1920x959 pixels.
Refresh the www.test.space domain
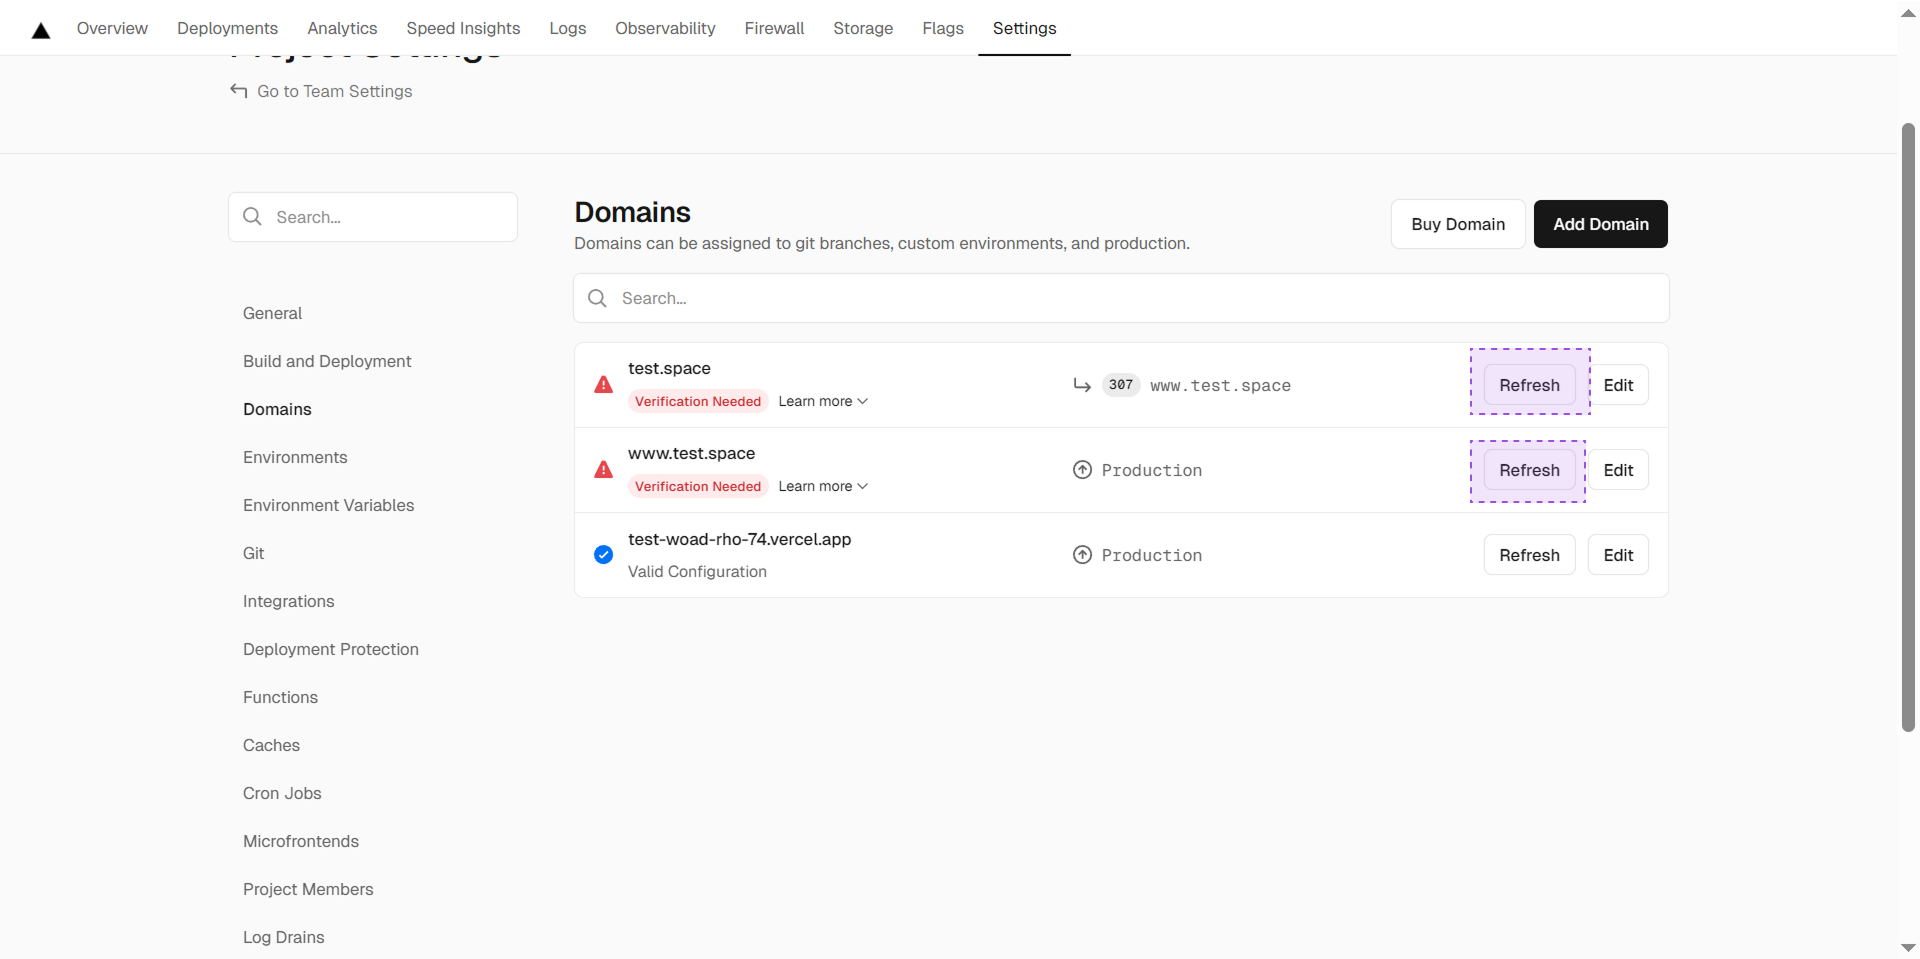tap(1529, 470)
